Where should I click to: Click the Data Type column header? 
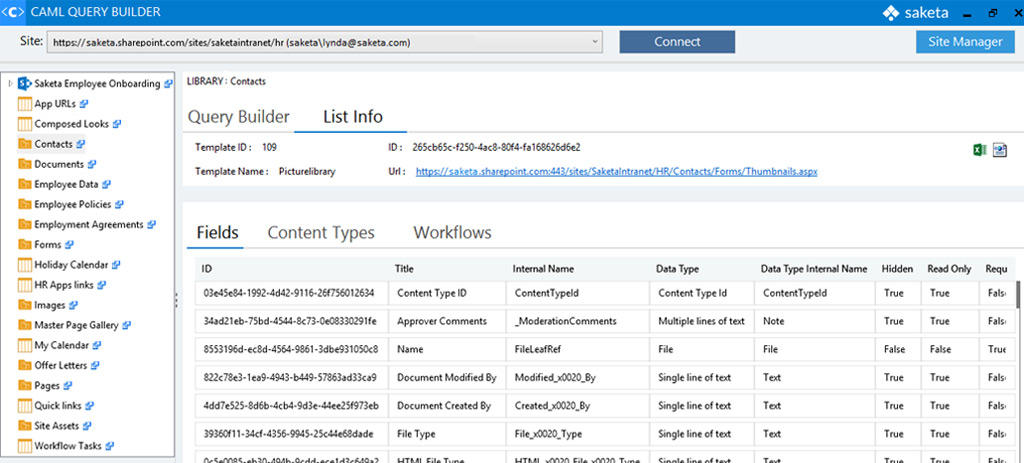click(677, 268)
